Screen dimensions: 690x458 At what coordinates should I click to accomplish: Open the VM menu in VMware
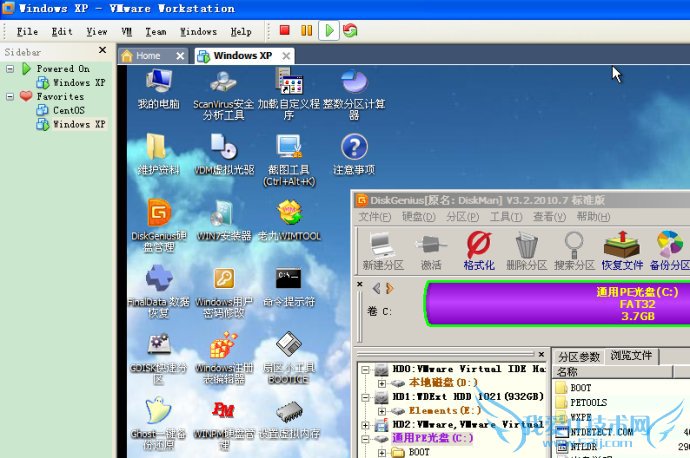coord(126,32)
